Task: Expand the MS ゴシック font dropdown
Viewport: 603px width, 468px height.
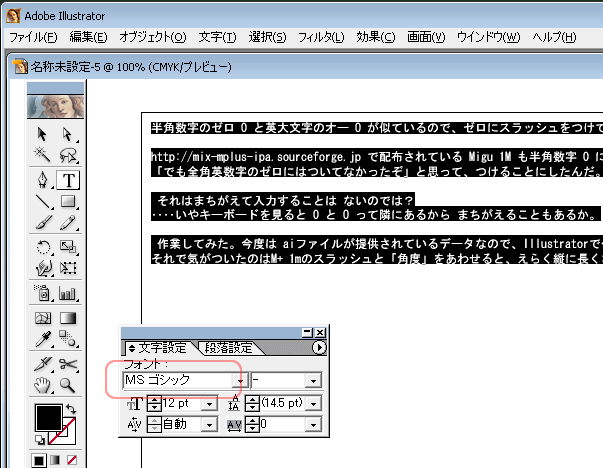Action: pos(240,381)
